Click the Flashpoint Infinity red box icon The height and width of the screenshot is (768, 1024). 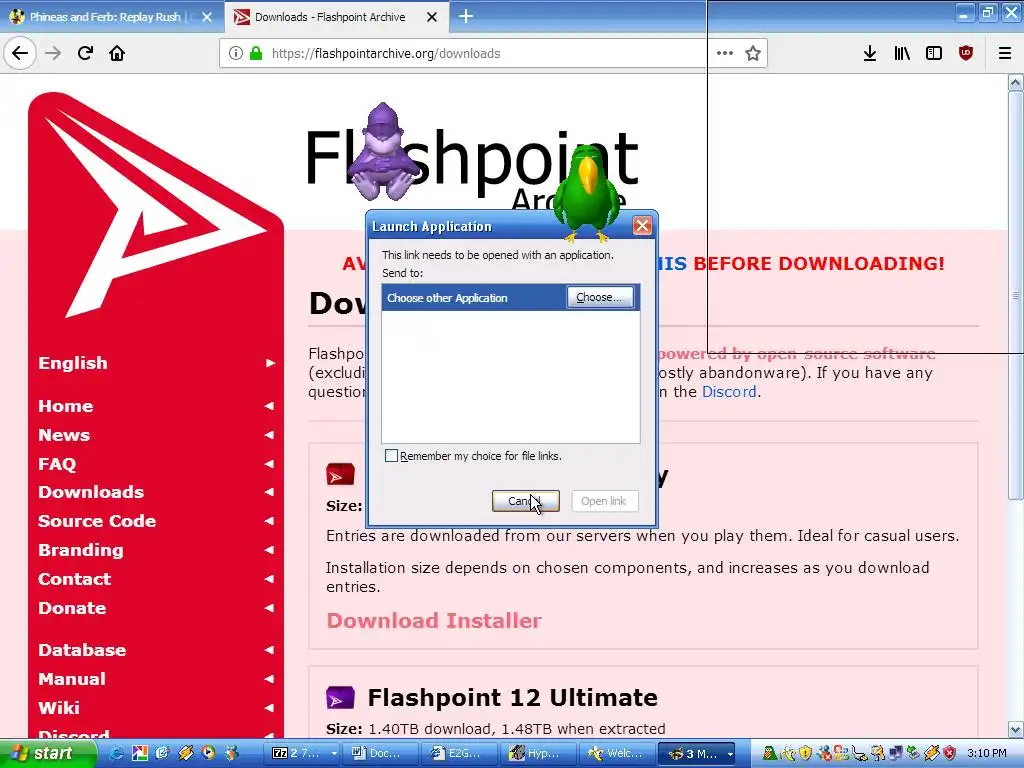tap(340, 474)
